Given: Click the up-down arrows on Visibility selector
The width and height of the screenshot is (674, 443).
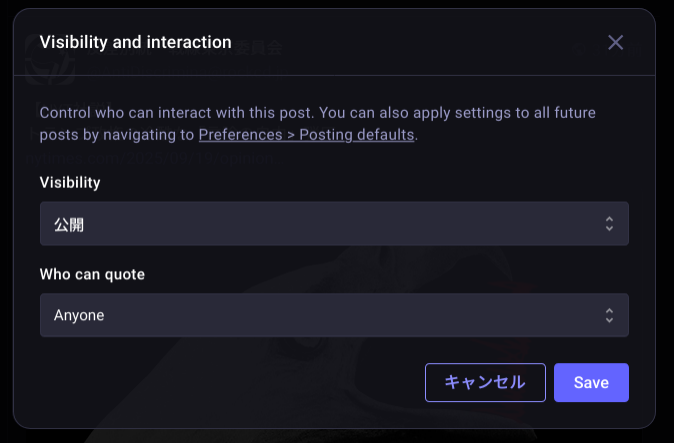Looking at the screenshot, I should (x=609, y=224).
